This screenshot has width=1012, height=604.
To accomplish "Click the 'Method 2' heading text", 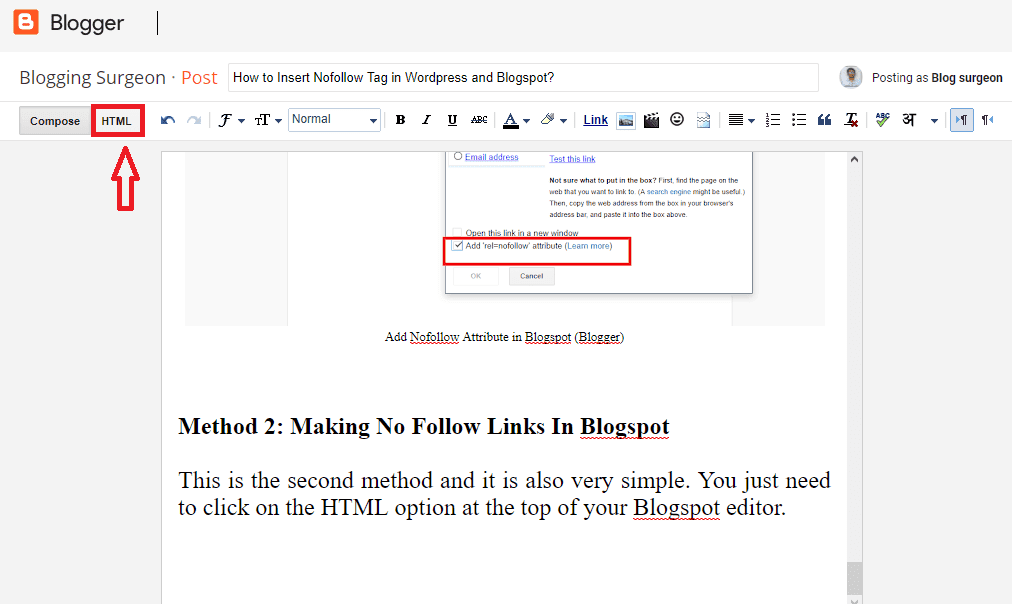I will click(x=423, y=427).
